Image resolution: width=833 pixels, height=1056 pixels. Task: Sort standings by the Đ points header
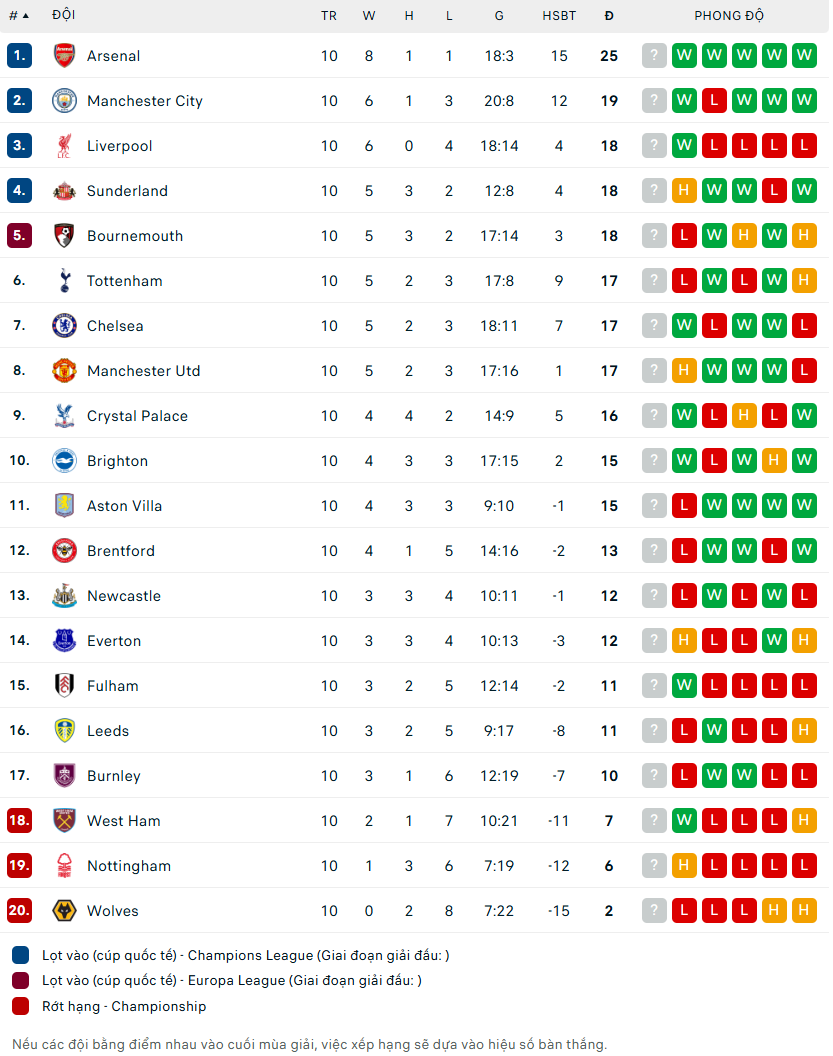(x=609, y=16)
